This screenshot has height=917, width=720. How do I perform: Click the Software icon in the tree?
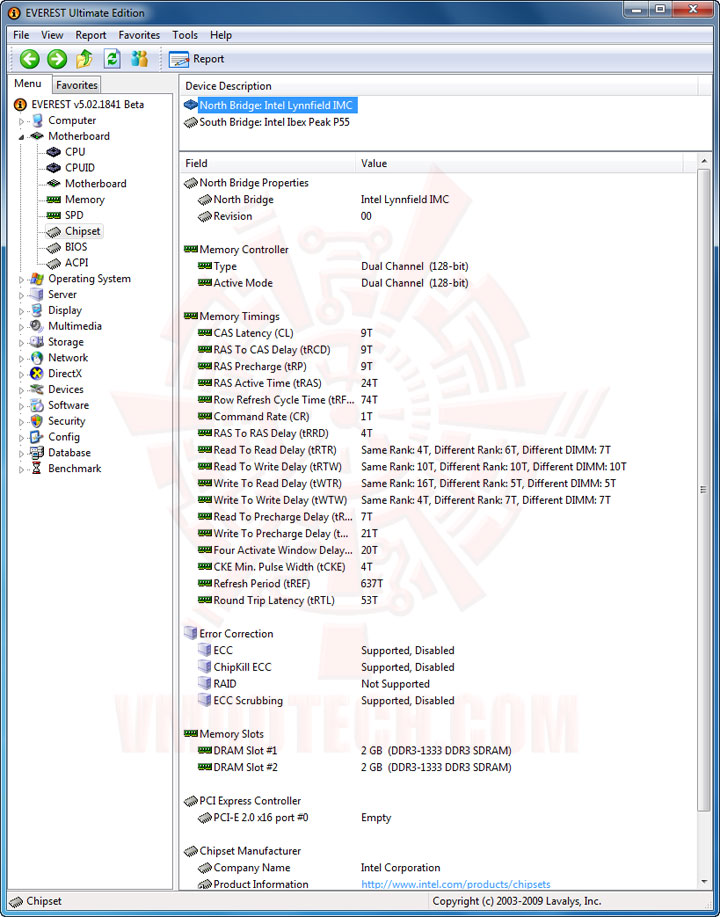click(x=37, y=405)
